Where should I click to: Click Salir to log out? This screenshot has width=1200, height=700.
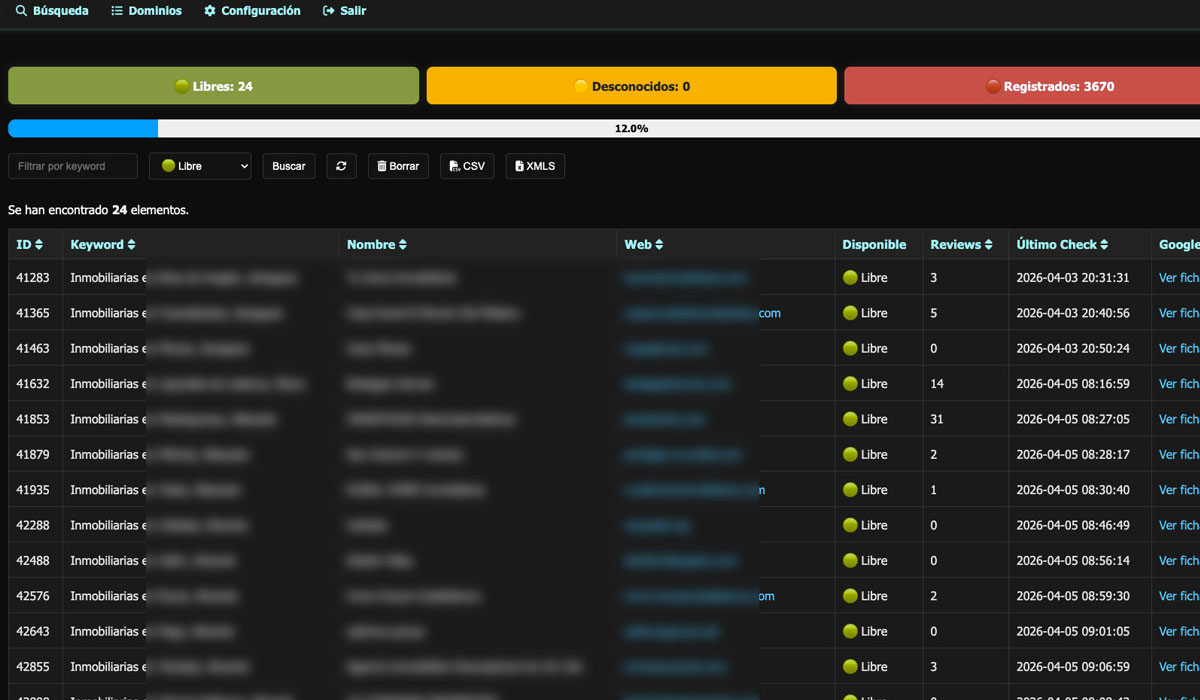(344, 11)
